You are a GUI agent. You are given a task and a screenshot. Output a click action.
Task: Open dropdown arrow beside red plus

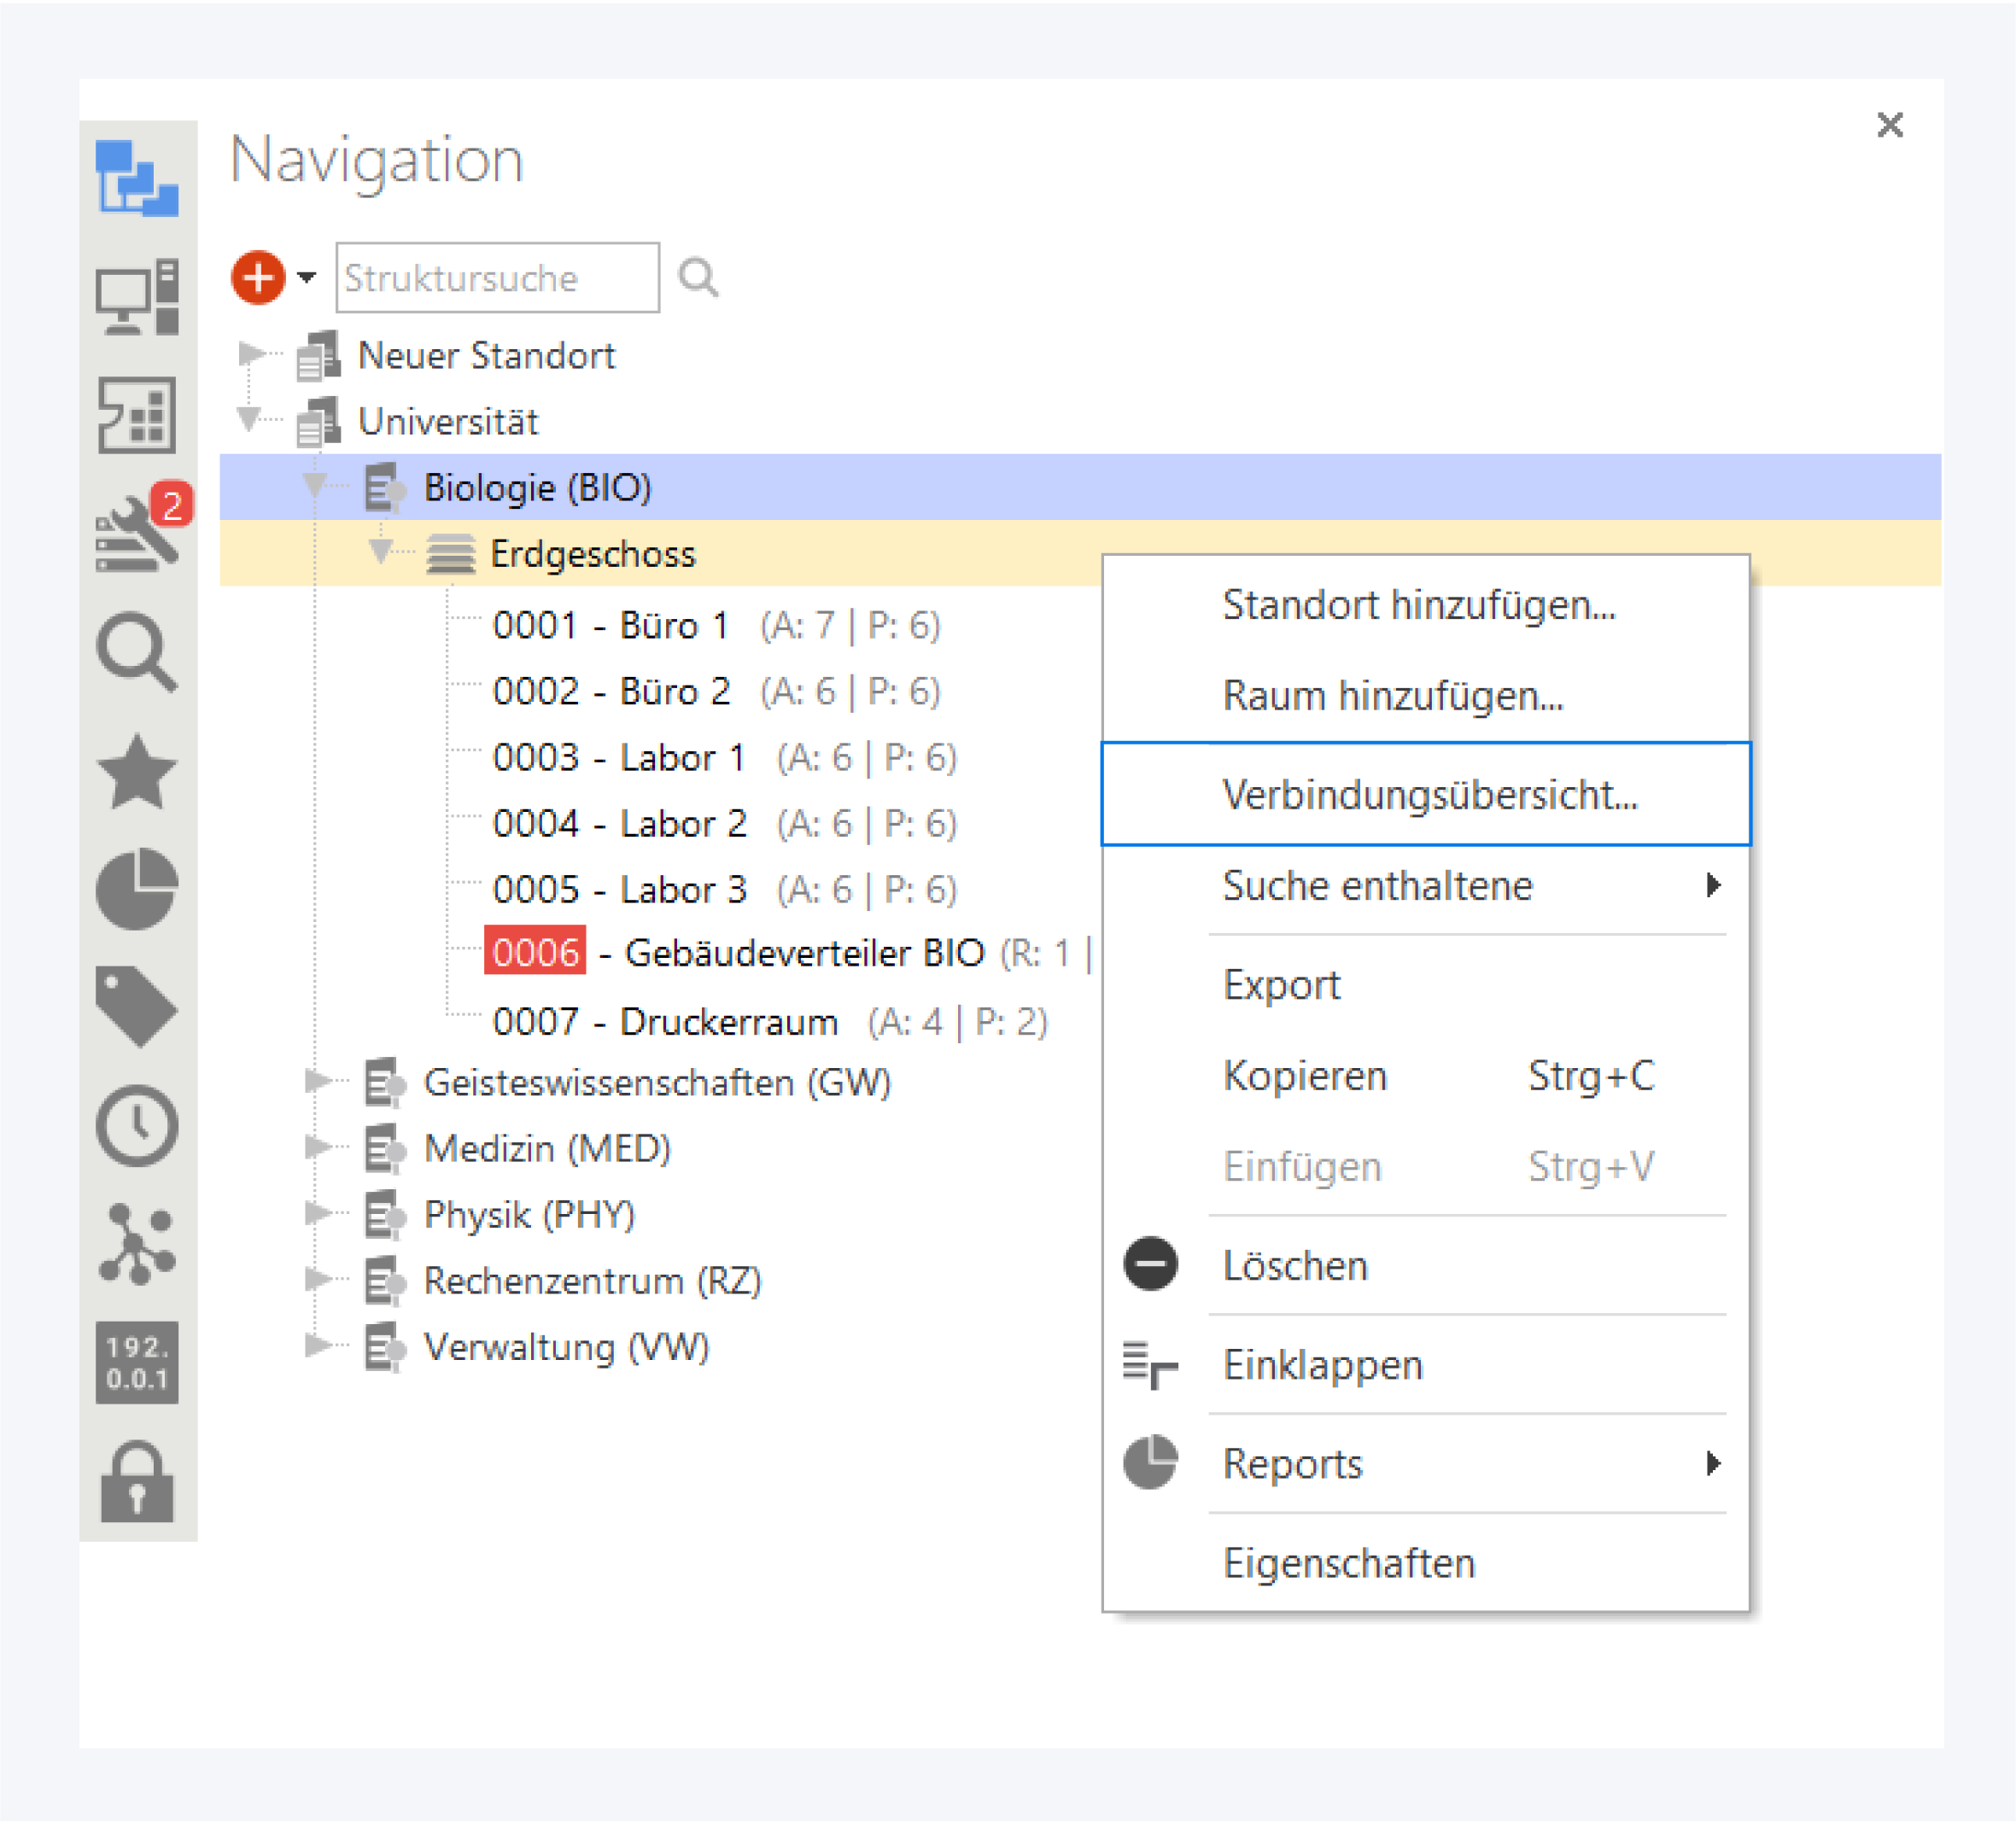pyautogui.click(x=307, y=277)
